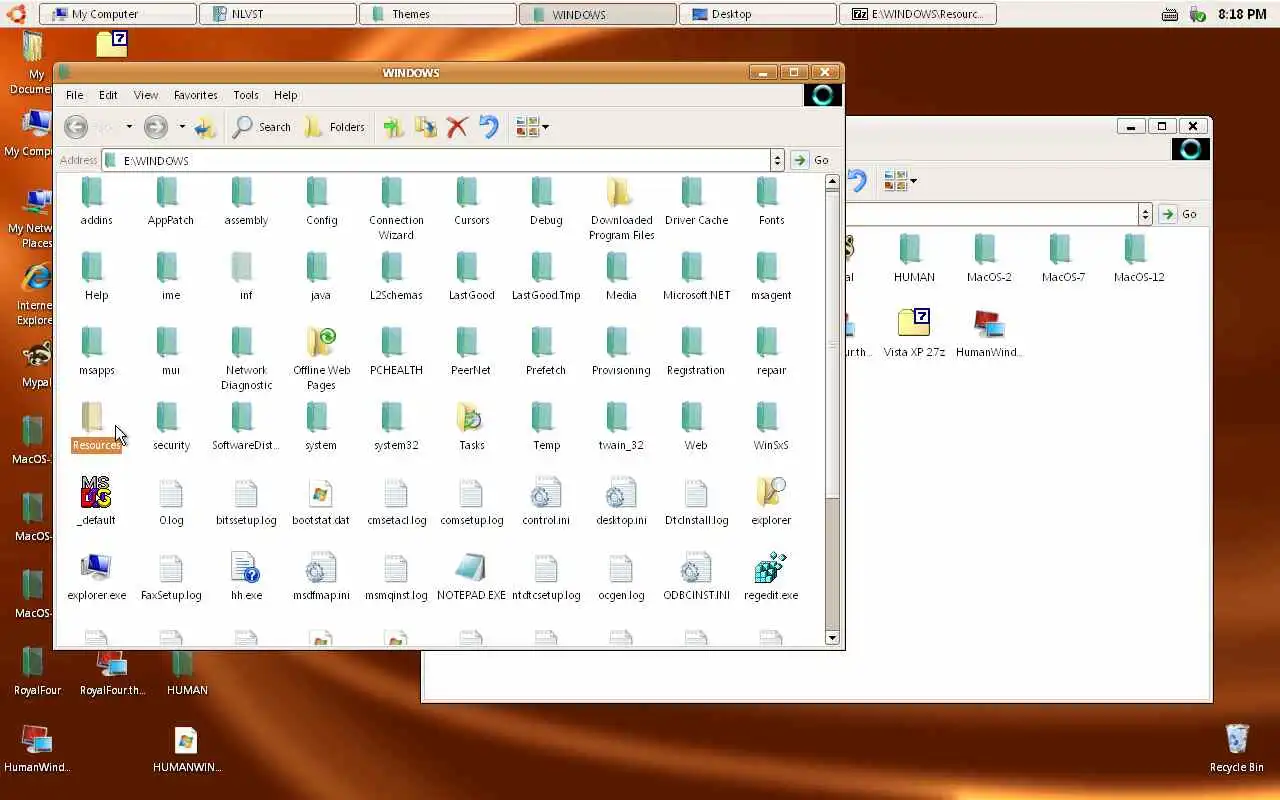
Task: Select the Resources folder
Action: tap(96, 426)
